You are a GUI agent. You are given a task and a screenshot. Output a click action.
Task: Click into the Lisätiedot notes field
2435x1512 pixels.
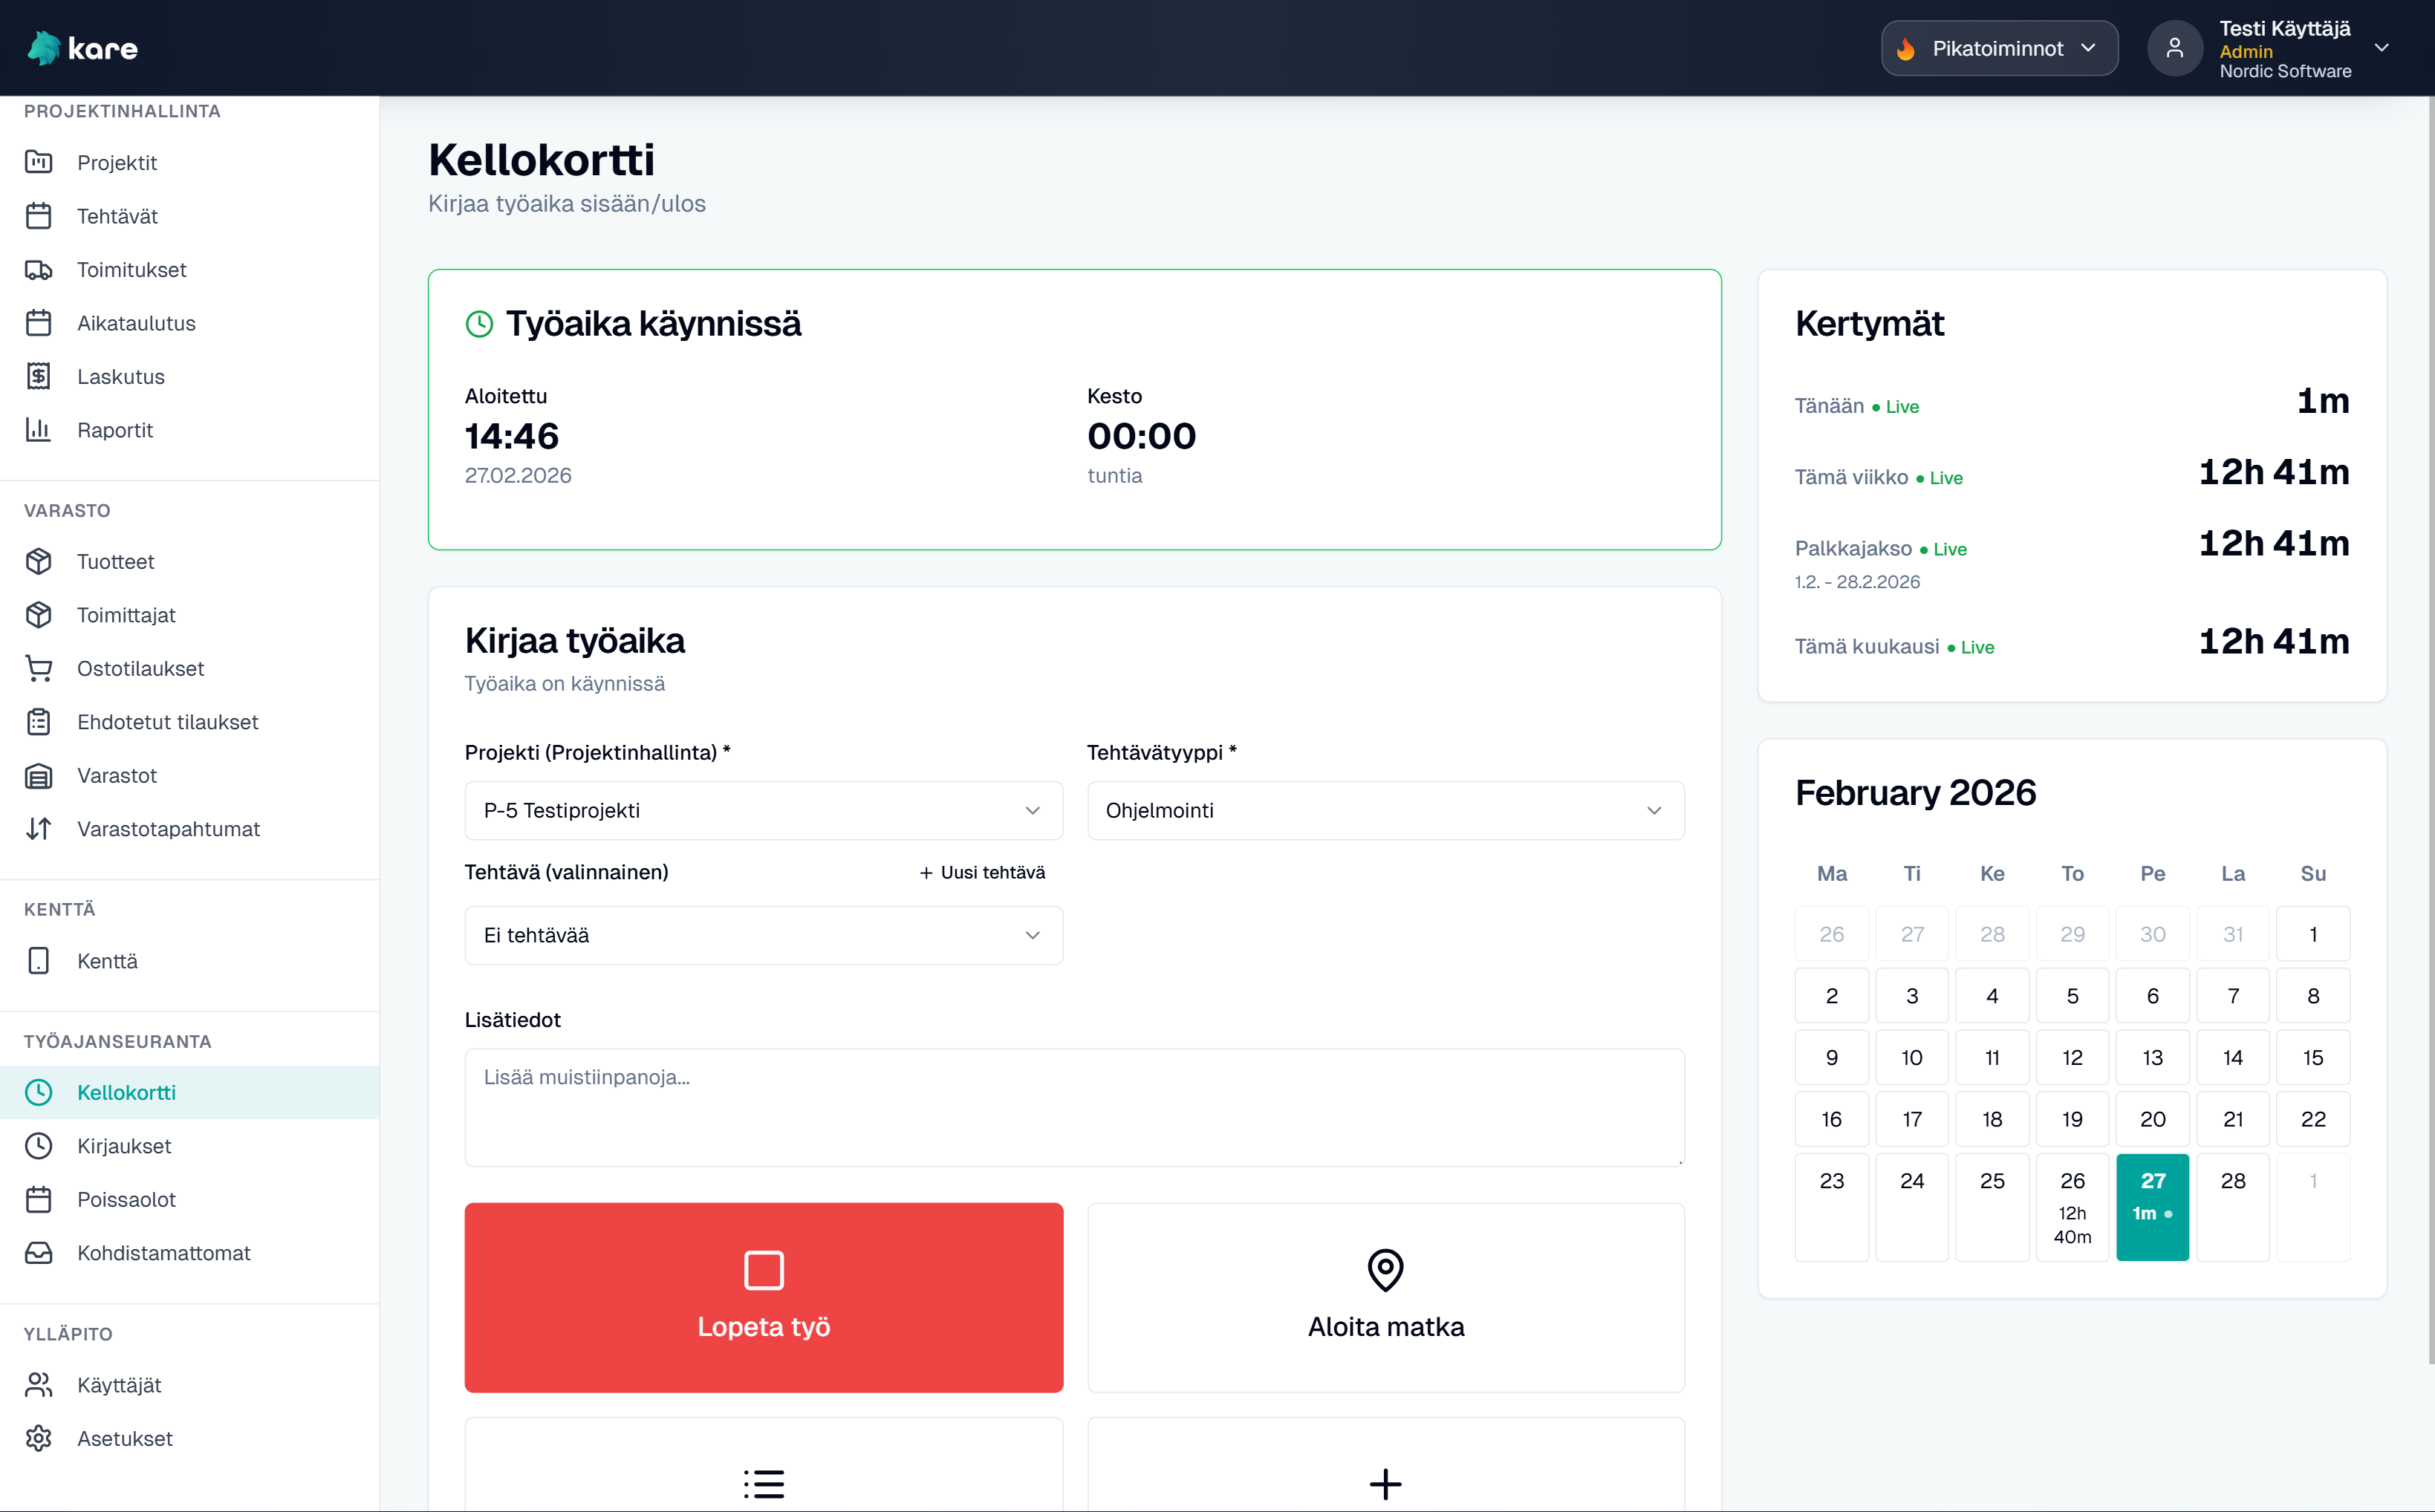[x=1073, y=1107]
